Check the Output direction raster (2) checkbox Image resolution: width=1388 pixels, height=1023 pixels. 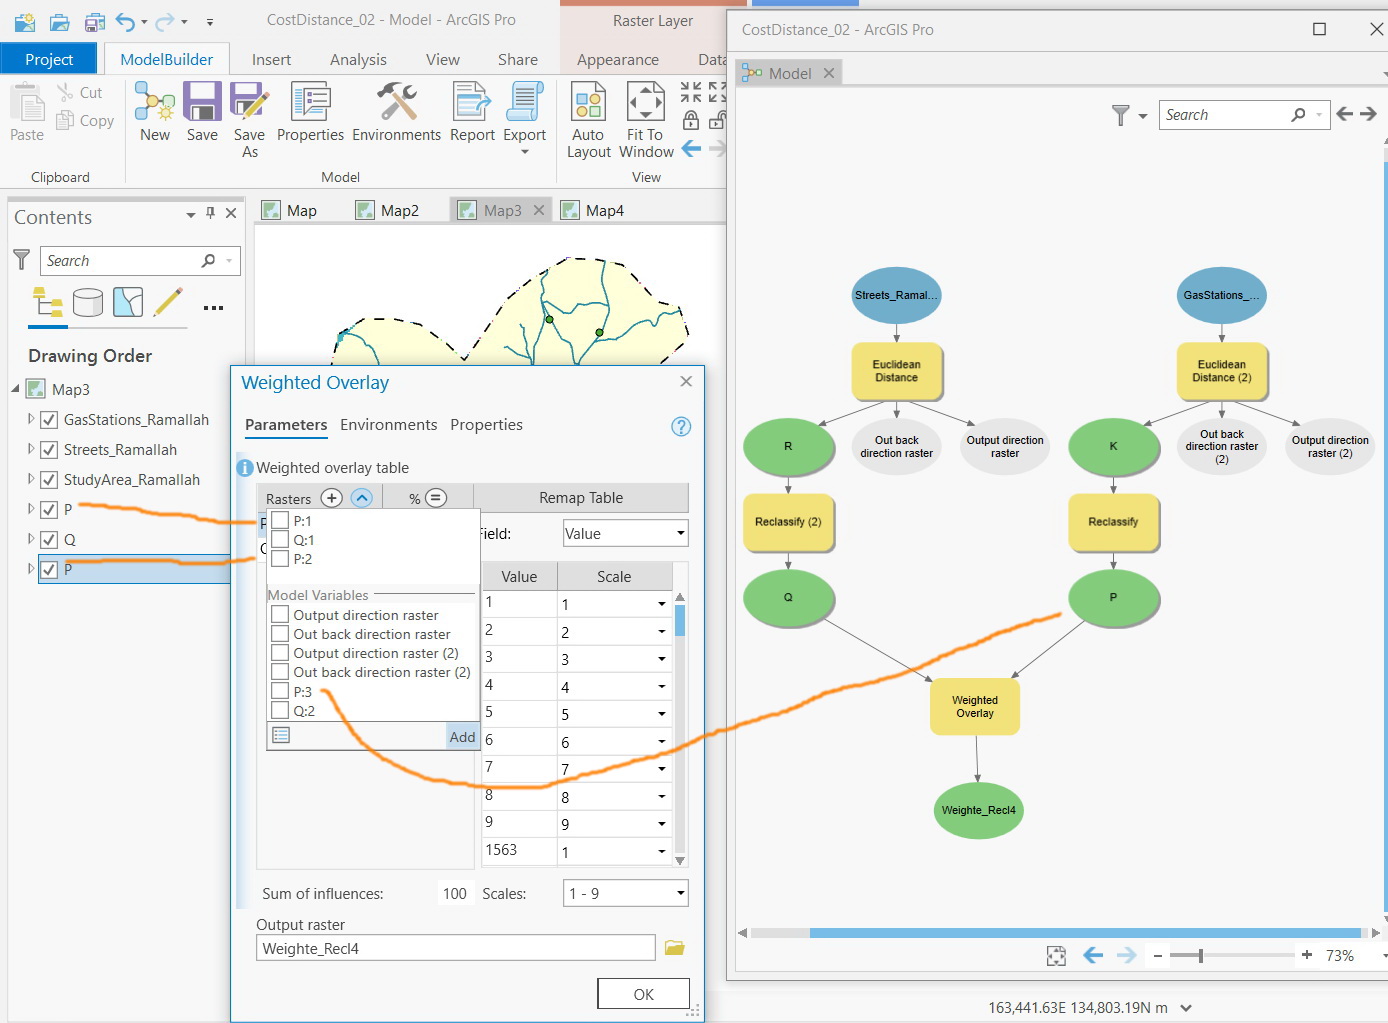(x=280, y=654)
